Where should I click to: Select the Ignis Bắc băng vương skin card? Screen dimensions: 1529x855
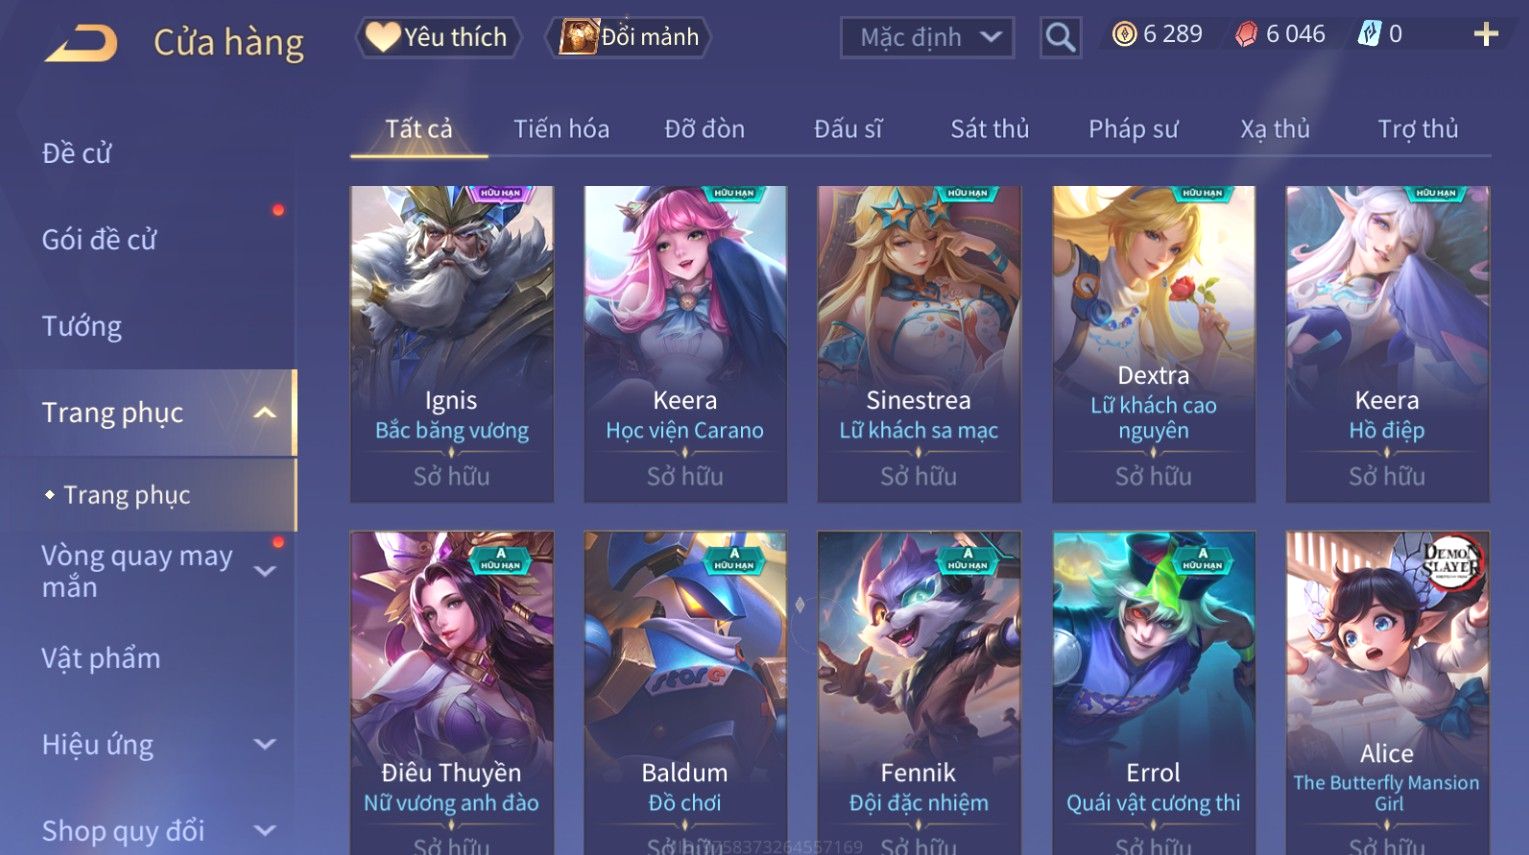pos(452,344)
